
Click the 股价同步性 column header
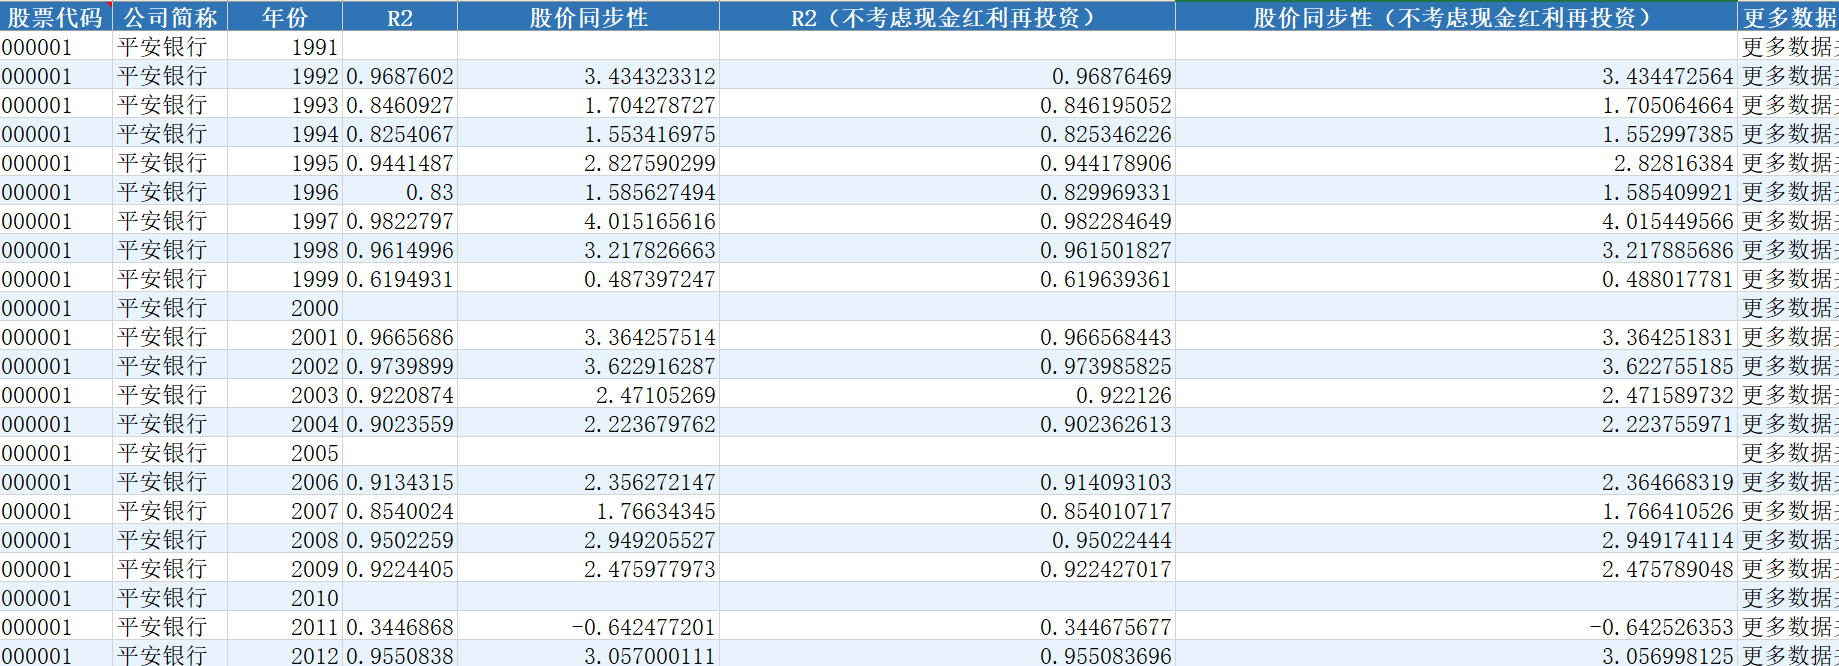(588, 17)
